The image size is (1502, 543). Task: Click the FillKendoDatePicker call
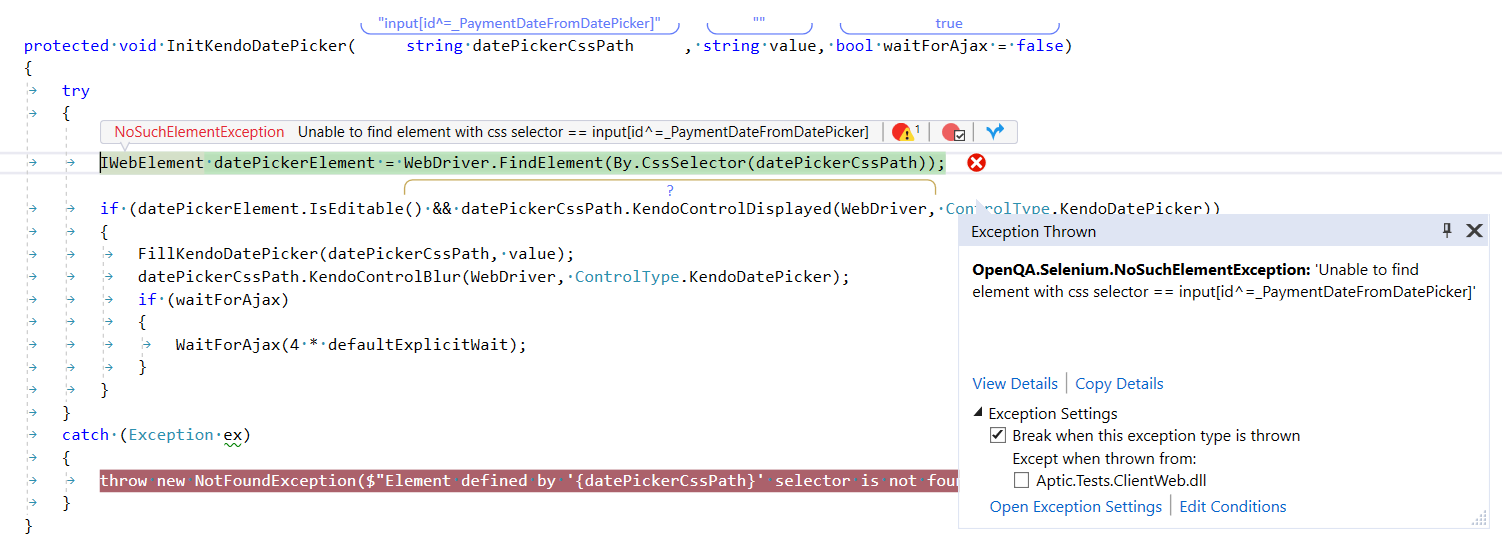(x=356, y=254)
